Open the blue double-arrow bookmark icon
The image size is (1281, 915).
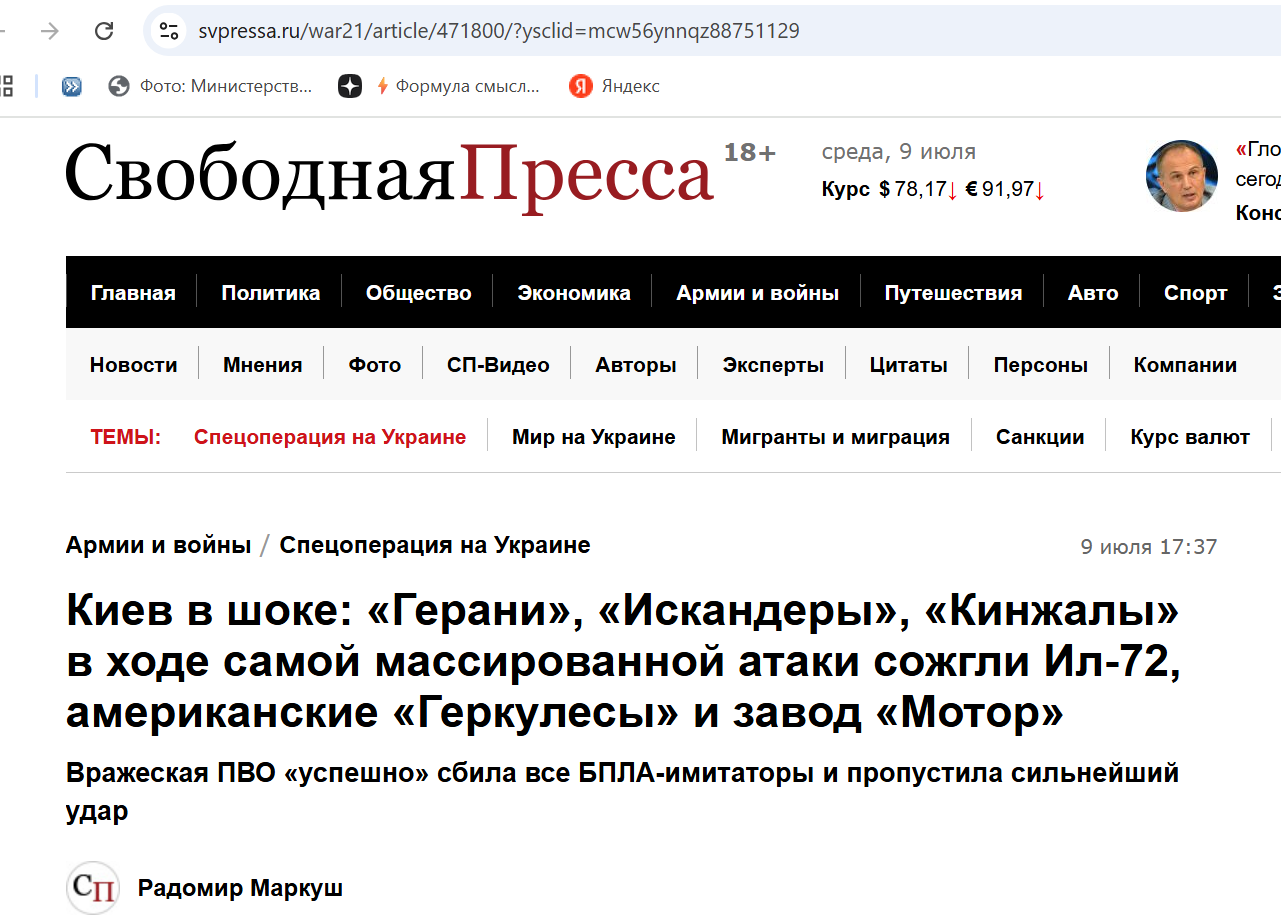72,86
